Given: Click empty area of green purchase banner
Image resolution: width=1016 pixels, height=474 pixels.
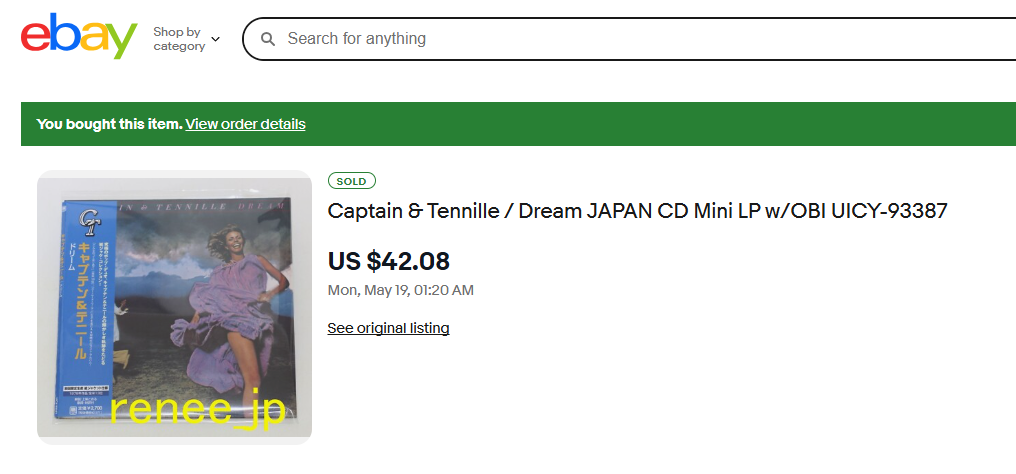Looking at the screenshot, I should pos(650,124).
